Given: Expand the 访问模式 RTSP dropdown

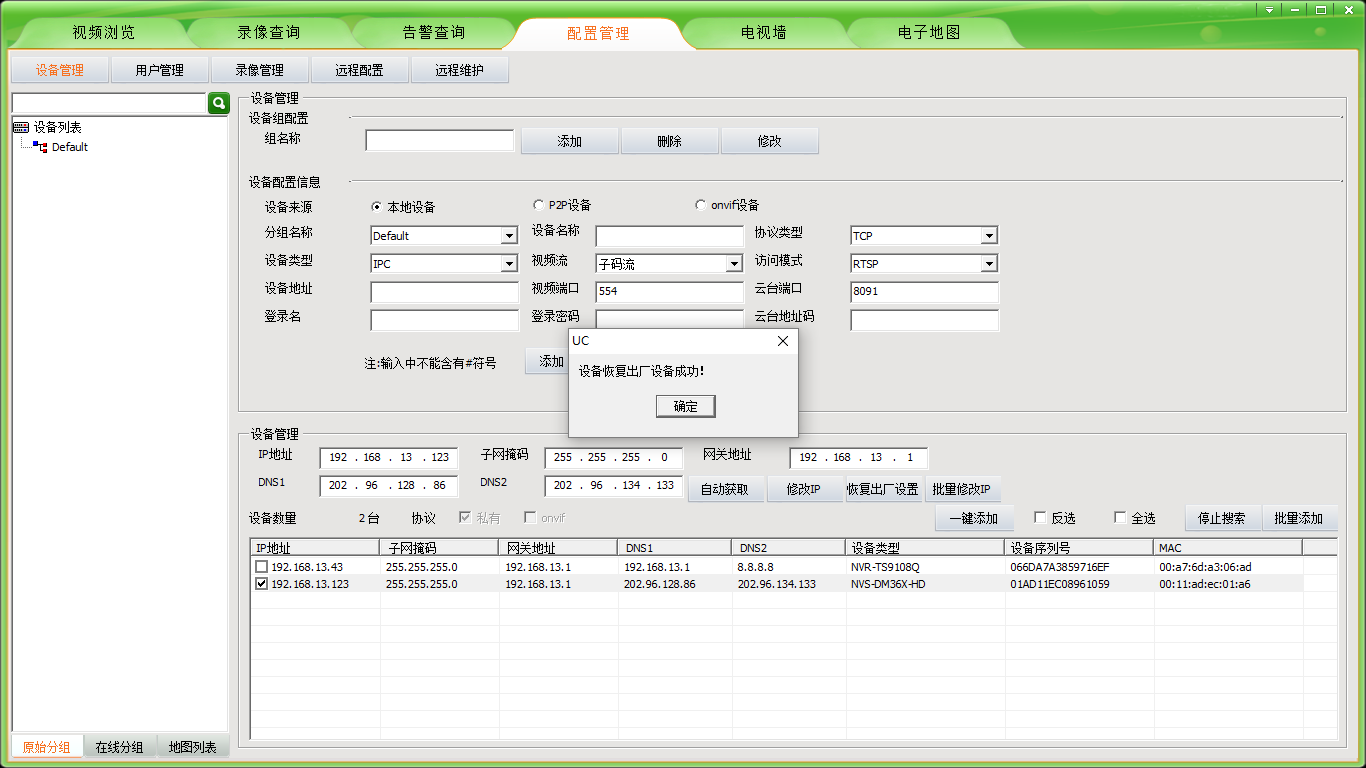Looking at the screenshot, I should click(x=988, y=264).
